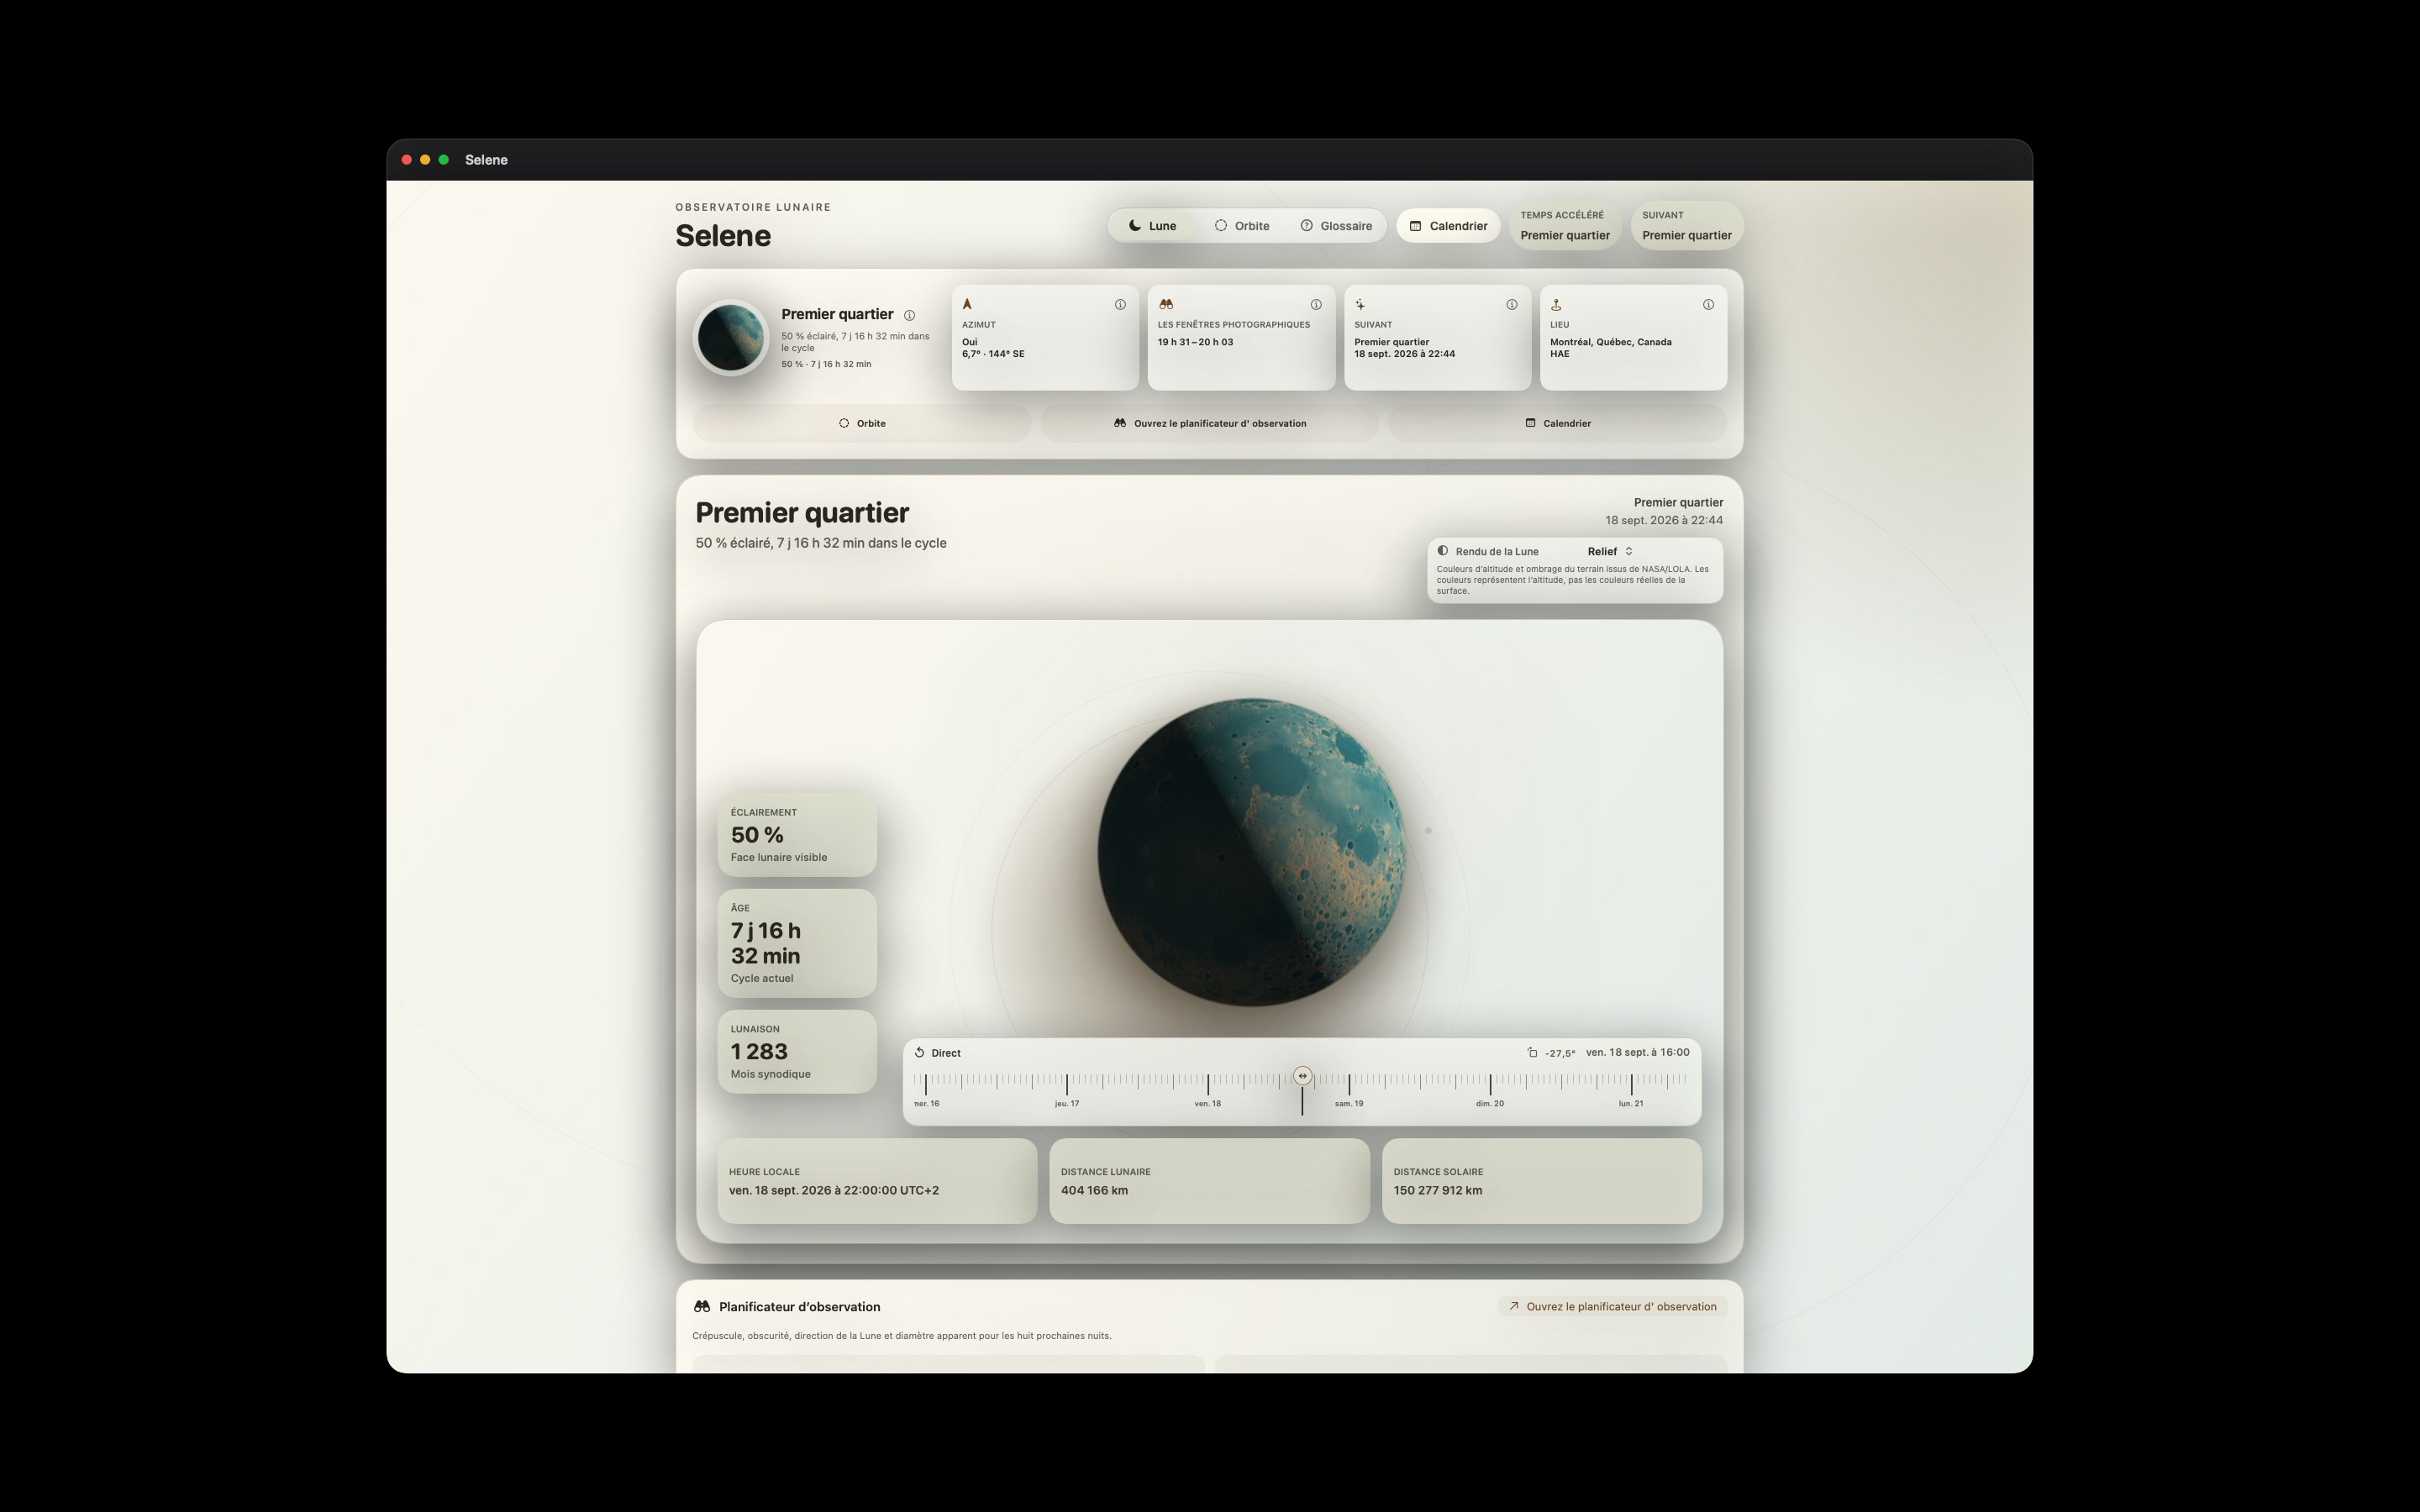The width and height of the screenshot is (2420, 1512).
Task: Switch to the Orbite tab
Action: [x=1242, y=226]
